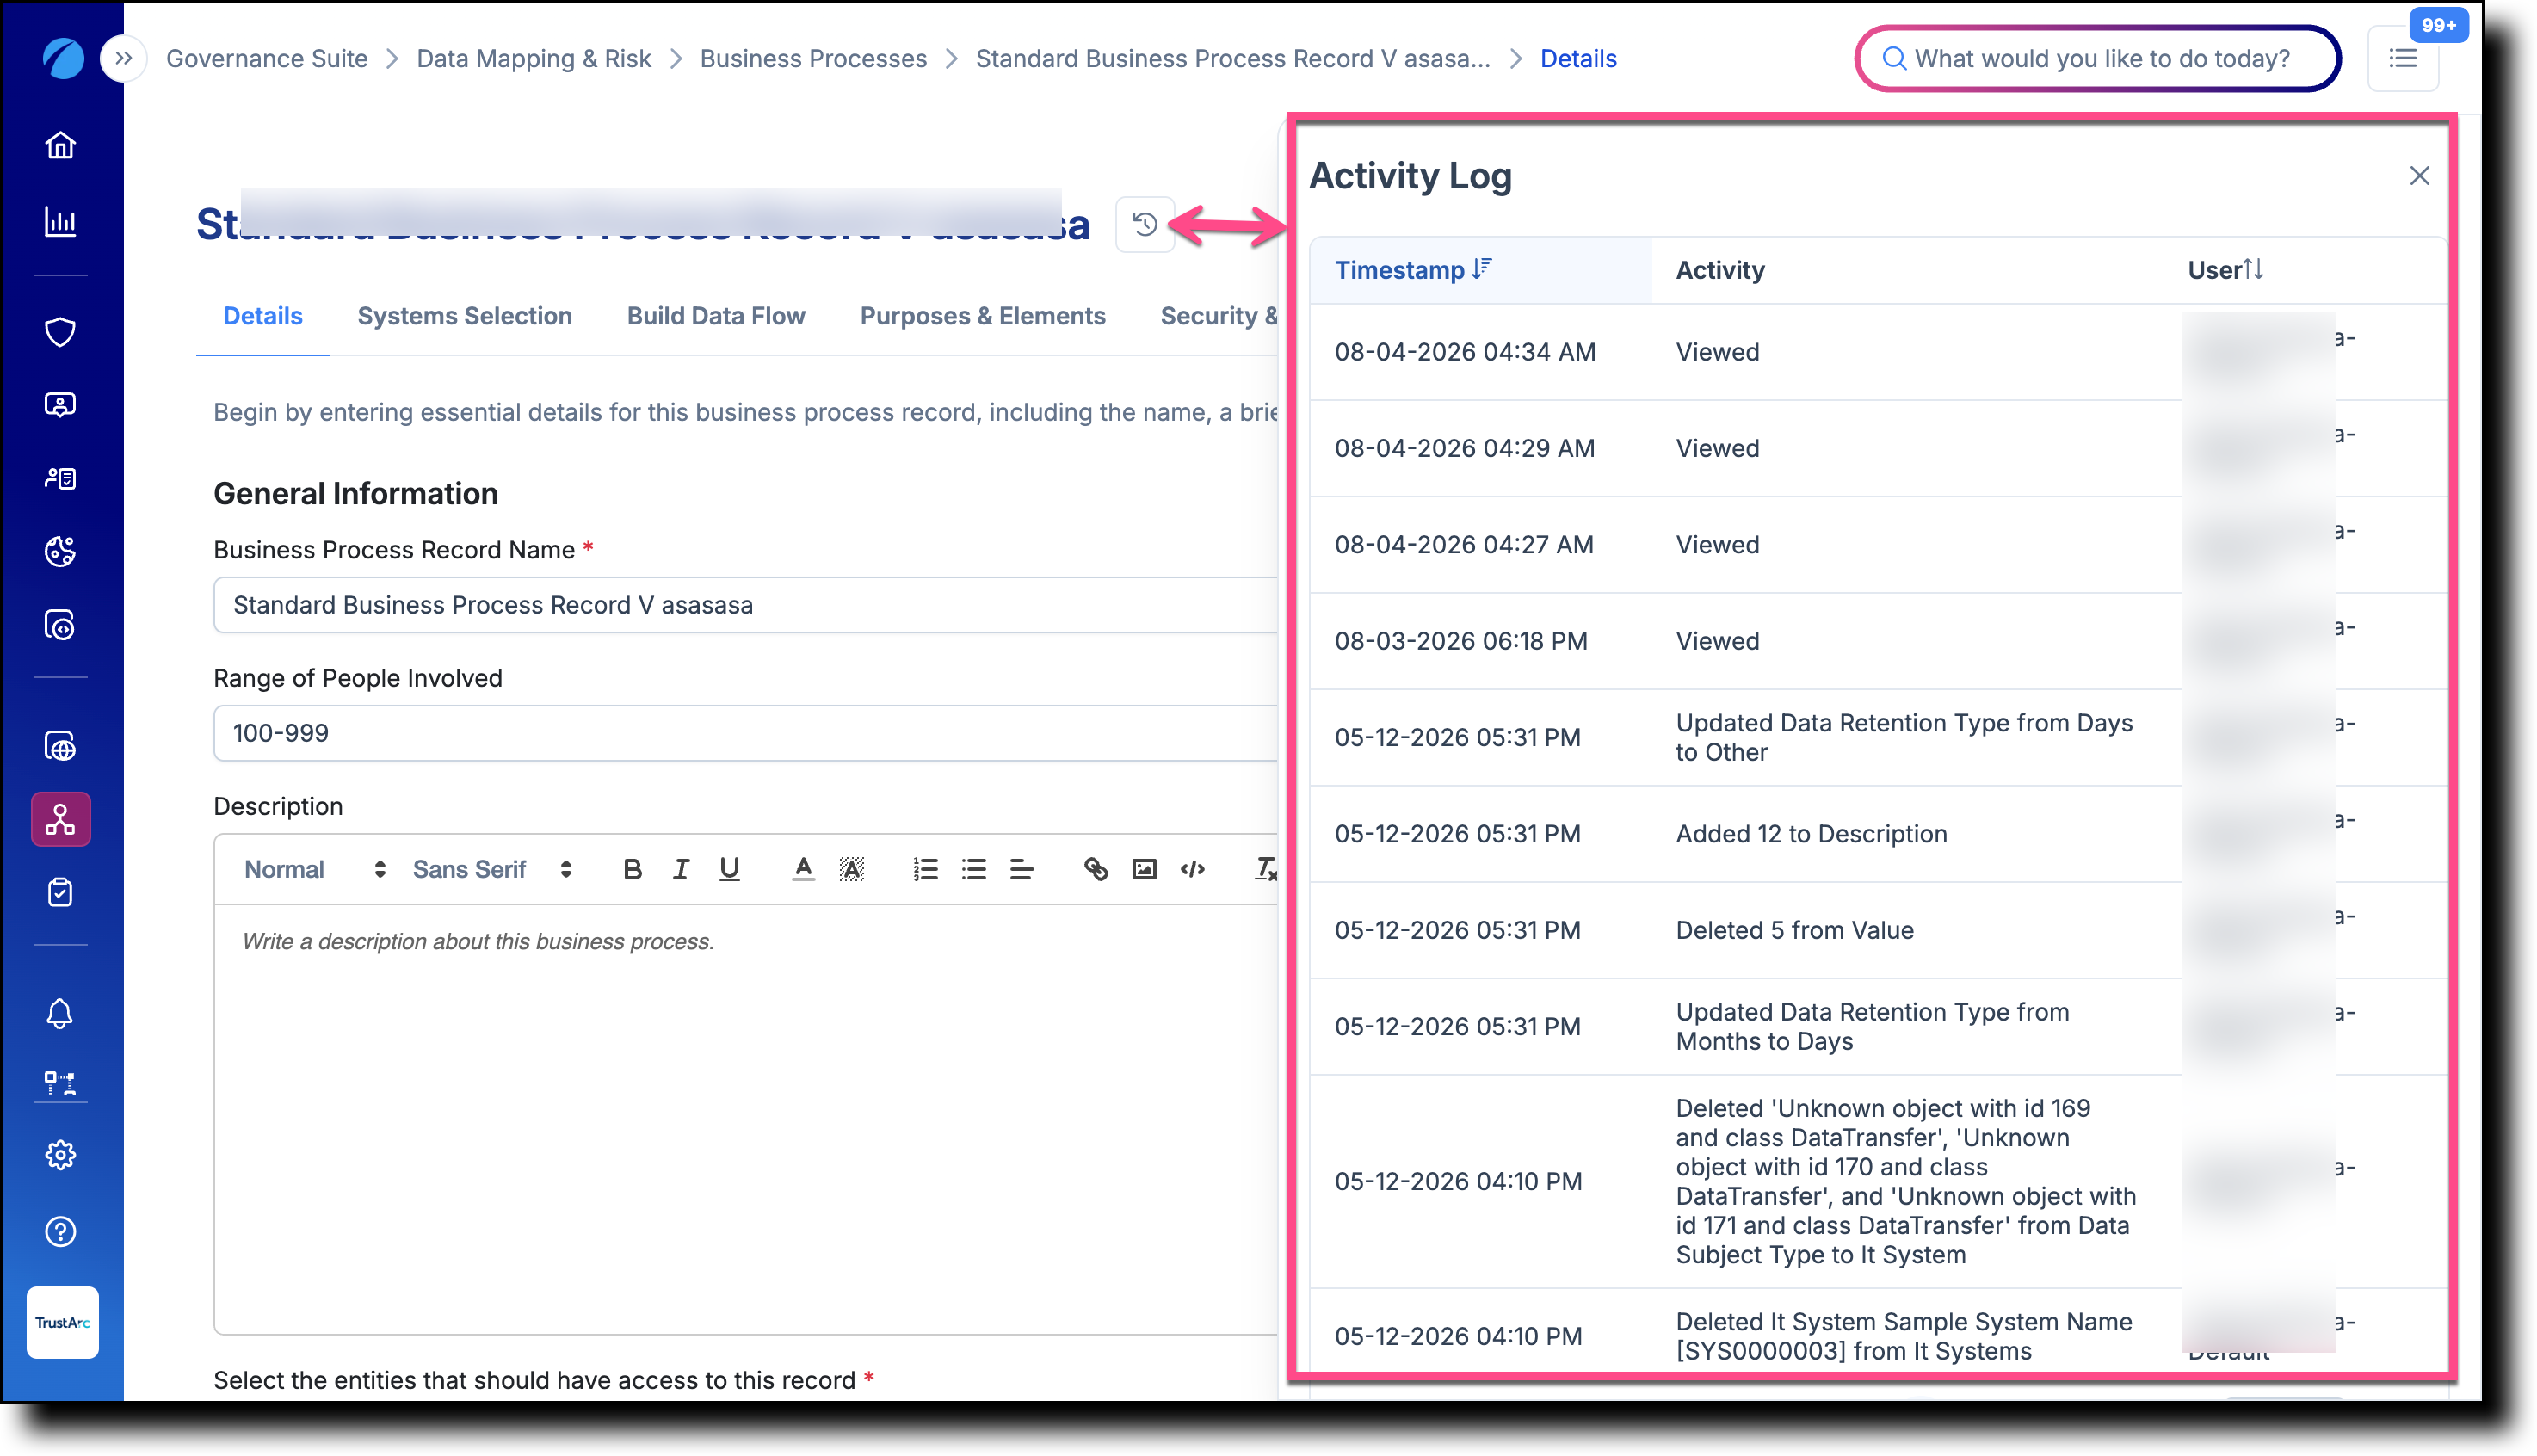Image resolution: width=2537 pixels, height=1456 pixels.
Task: Go to Governance Suite breadcrumb
Action: pyautogui.click(x=267, y=58)
